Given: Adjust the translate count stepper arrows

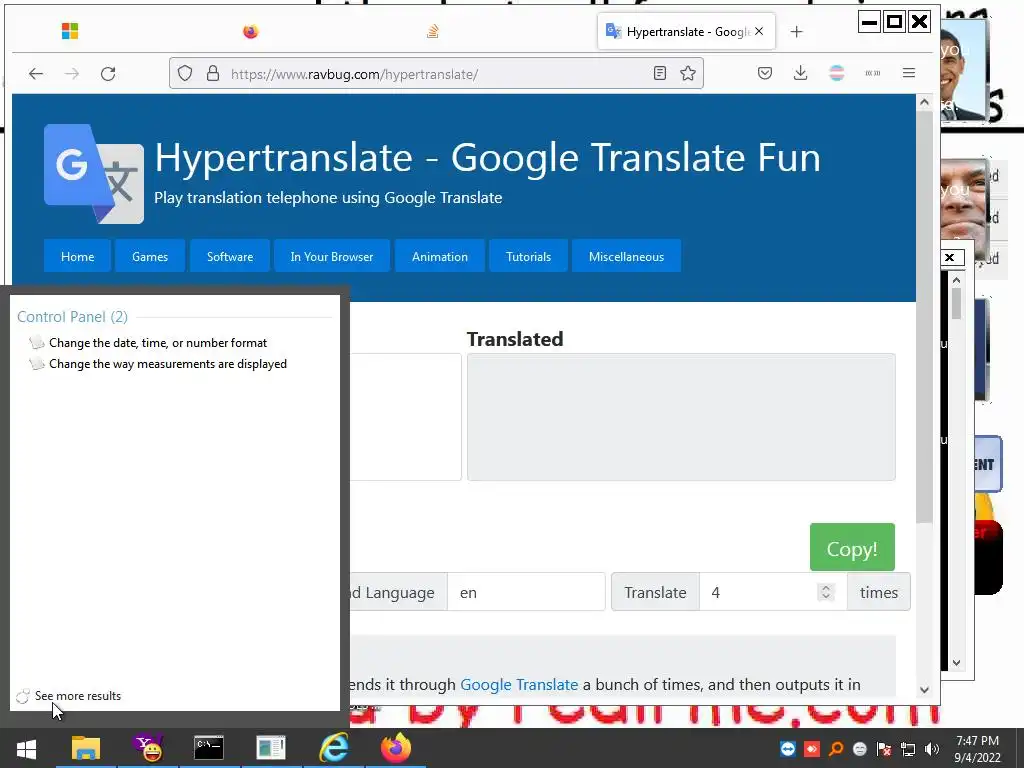Looking at the screenshot, I should (x=825, y=592).
